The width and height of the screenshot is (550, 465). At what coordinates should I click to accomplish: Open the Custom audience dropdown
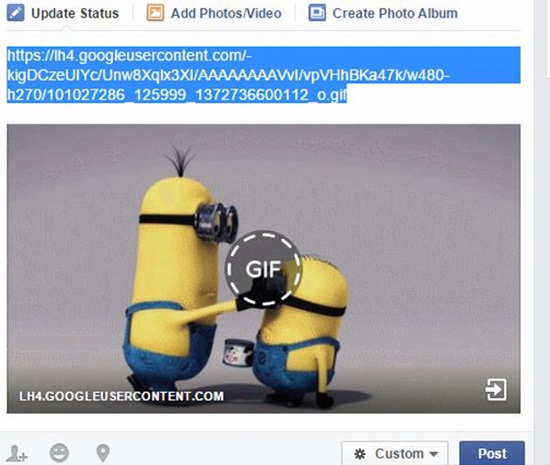395,453
